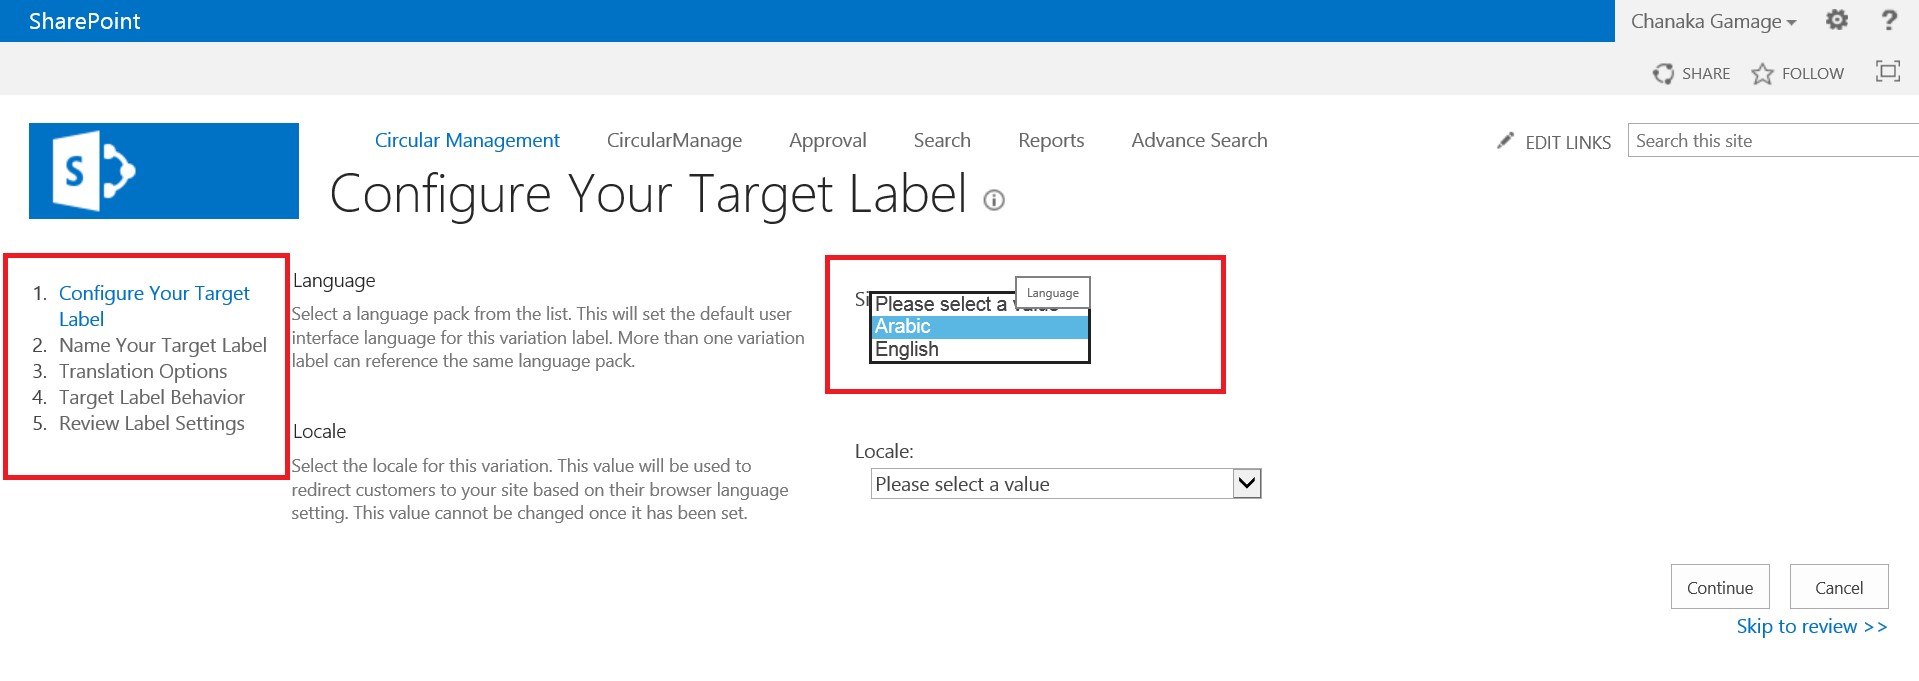The width and height of the screenshot is (1919, 681).
Task: Click step 3 Translation Options
Action: click(143, 371)
